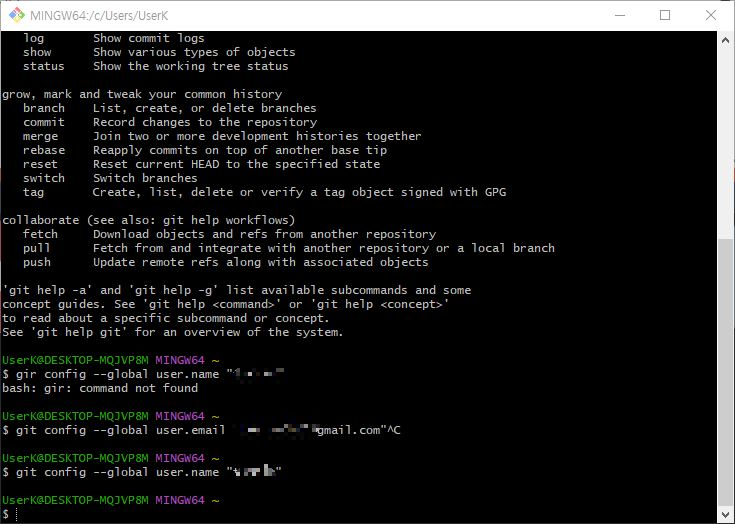Click the 'rebase' command name
Image resolution: width=735 pixels, height=524 pixels.
pos(44,150)
